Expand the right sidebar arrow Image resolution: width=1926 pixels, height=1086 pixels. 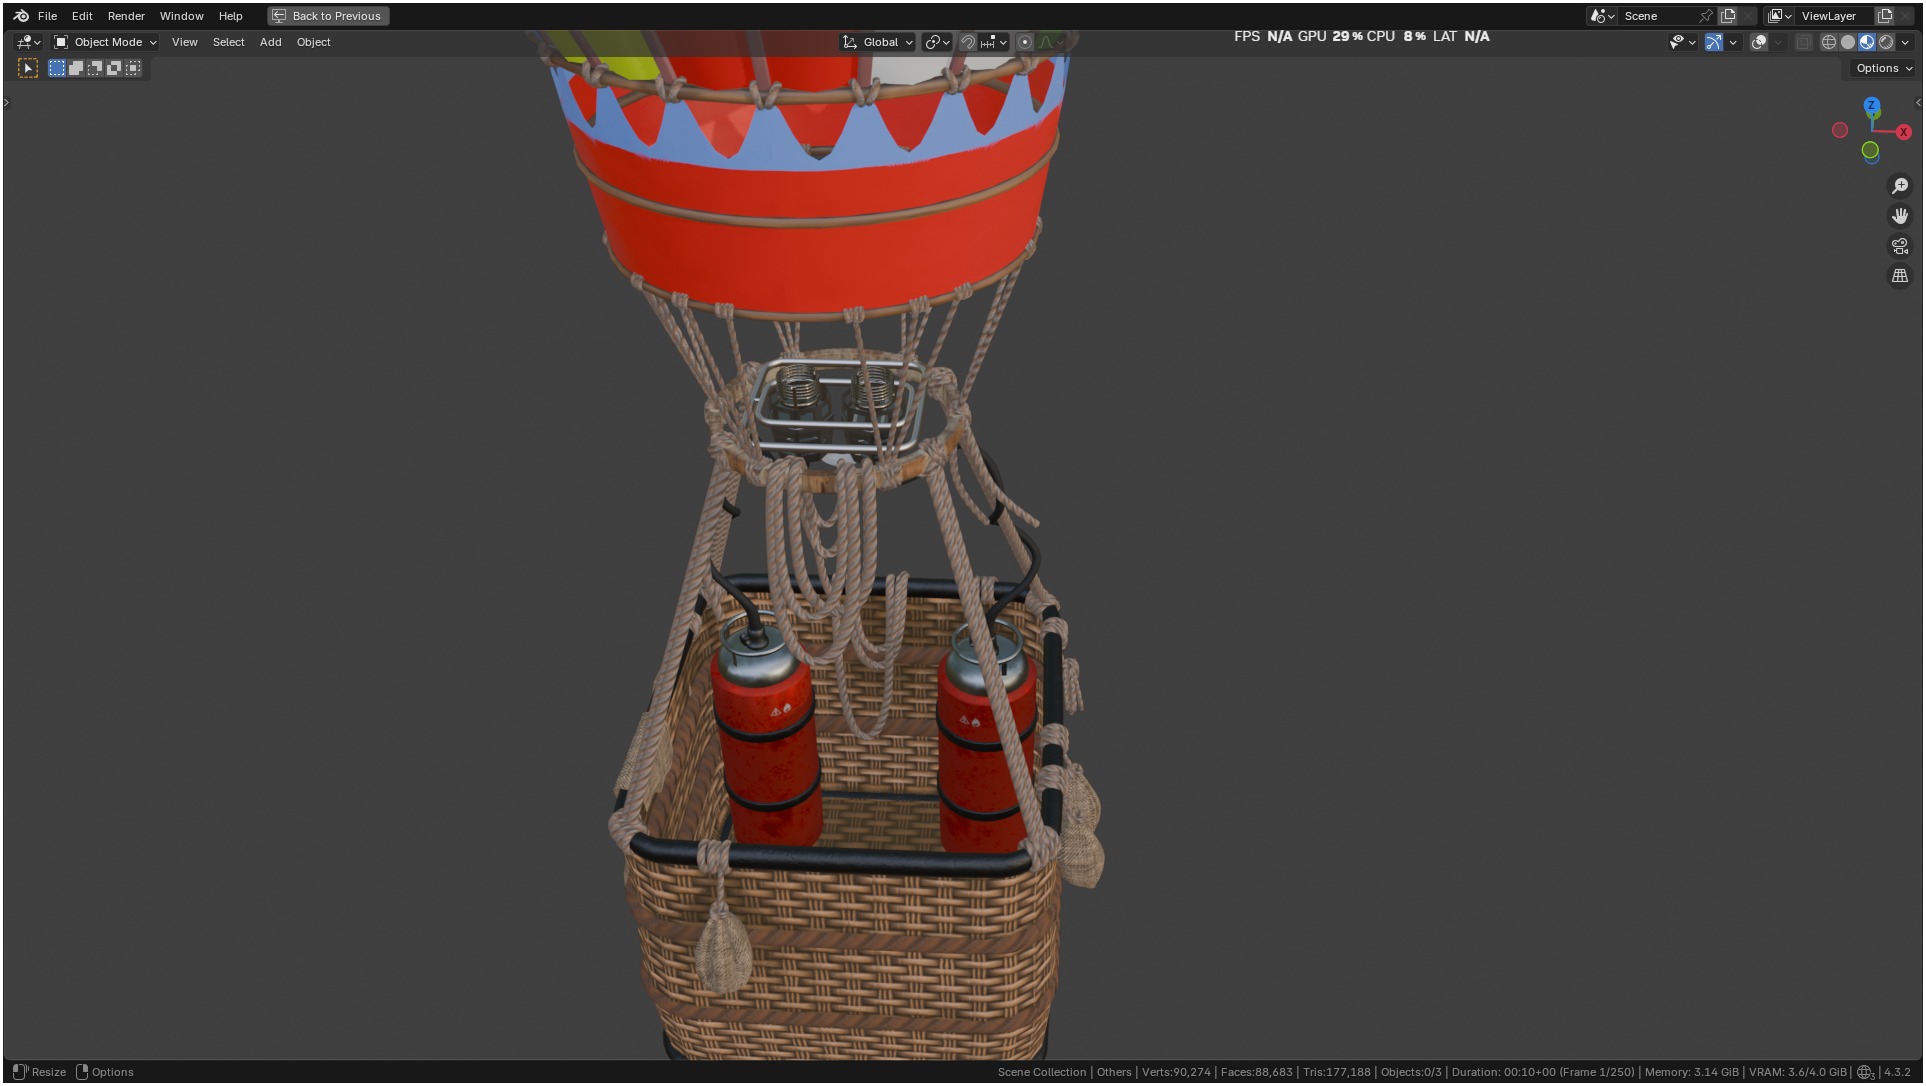(1918, 102)
